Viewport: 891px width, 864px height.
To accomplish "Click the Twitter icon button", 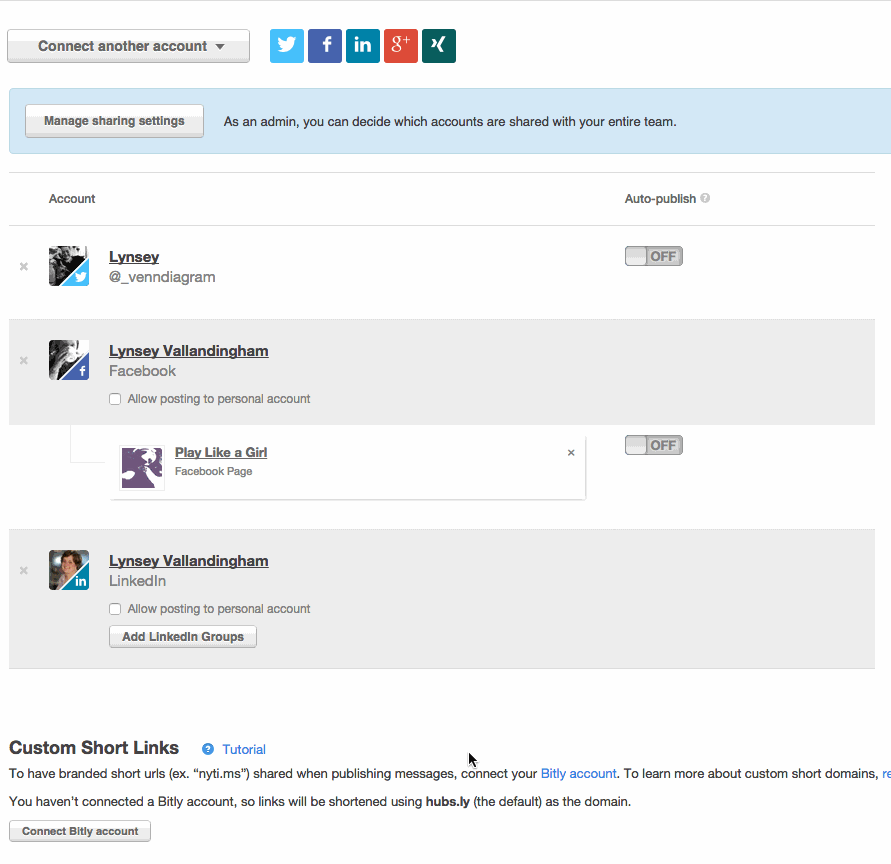I will pyautogui.click(x=287, y=46).
